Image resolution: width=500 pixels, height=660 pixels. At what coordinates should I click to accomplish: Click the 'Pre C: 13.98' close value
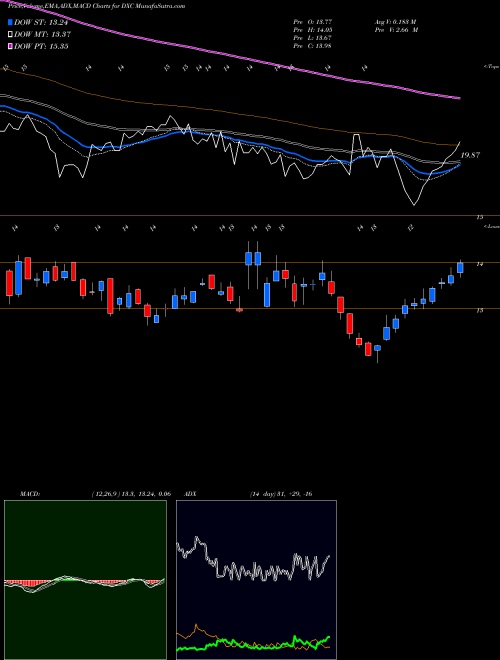313,46
